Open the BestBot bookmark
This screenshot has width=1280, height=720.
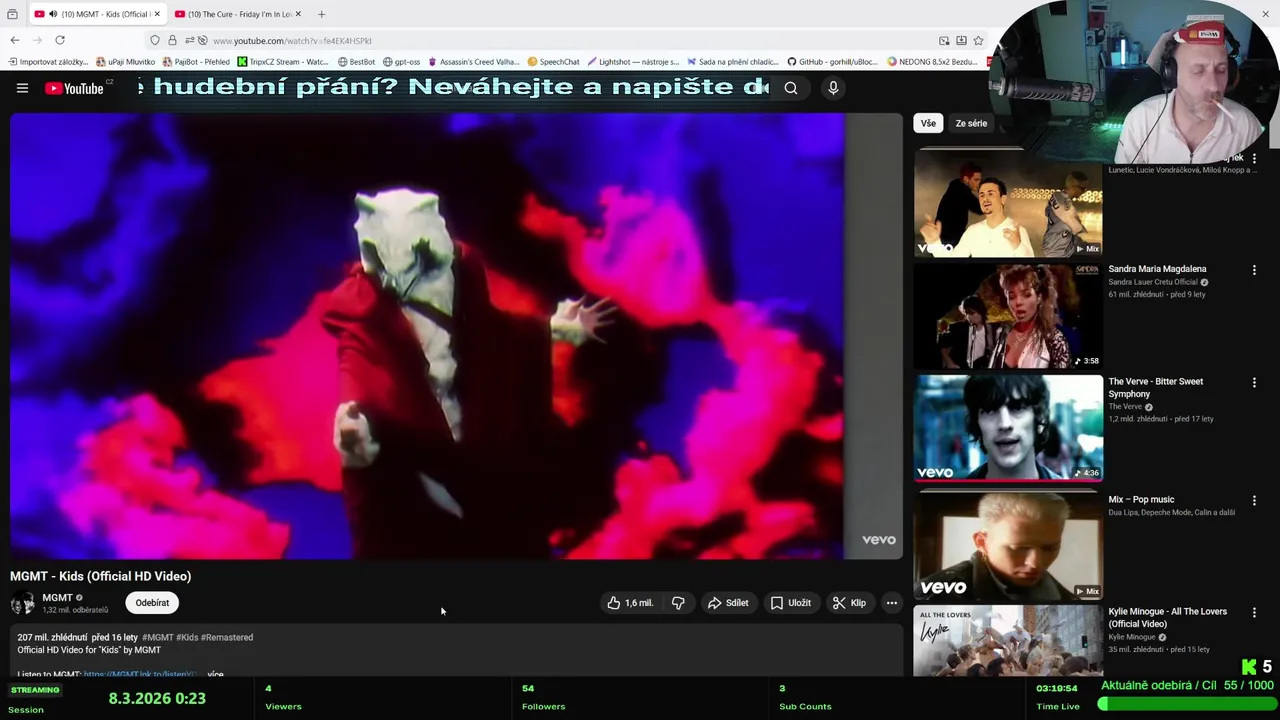356,62
